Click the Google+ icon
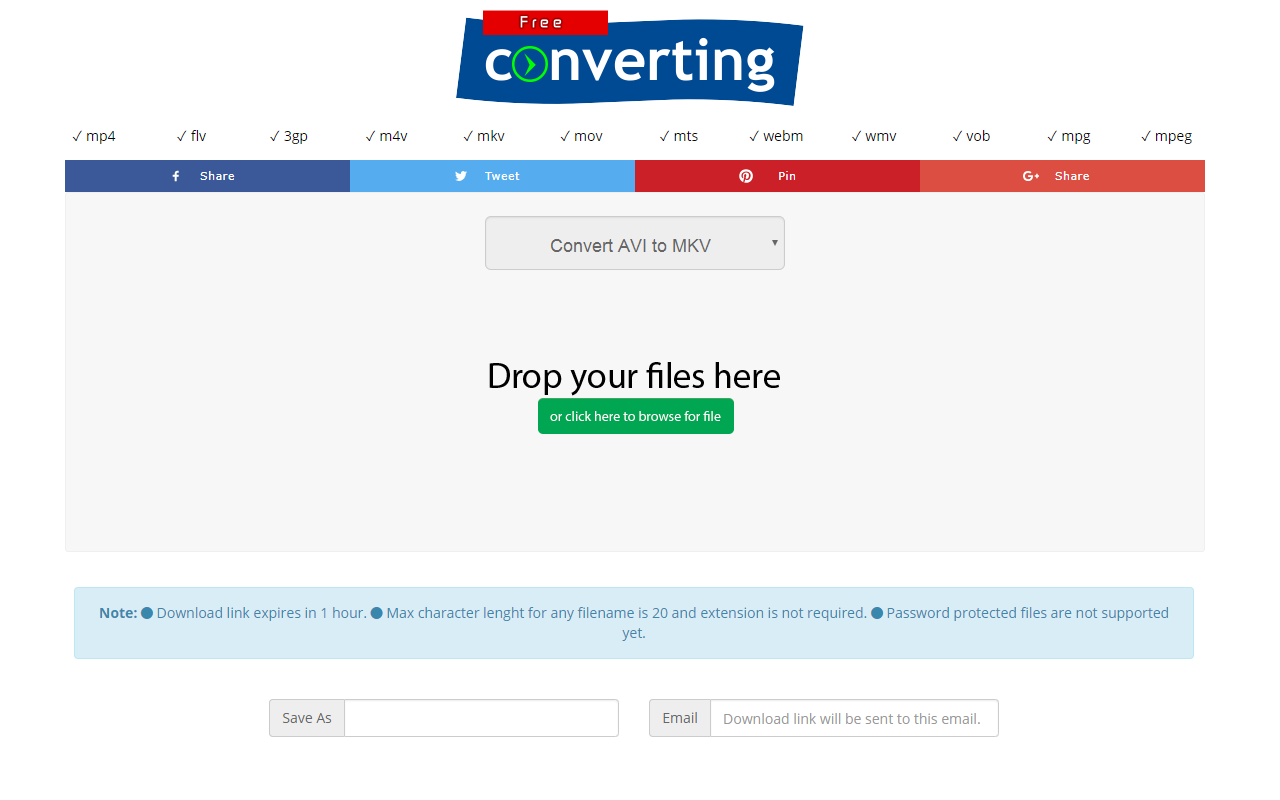This screenshot has height=800, width=1280. pos(1030,176)
